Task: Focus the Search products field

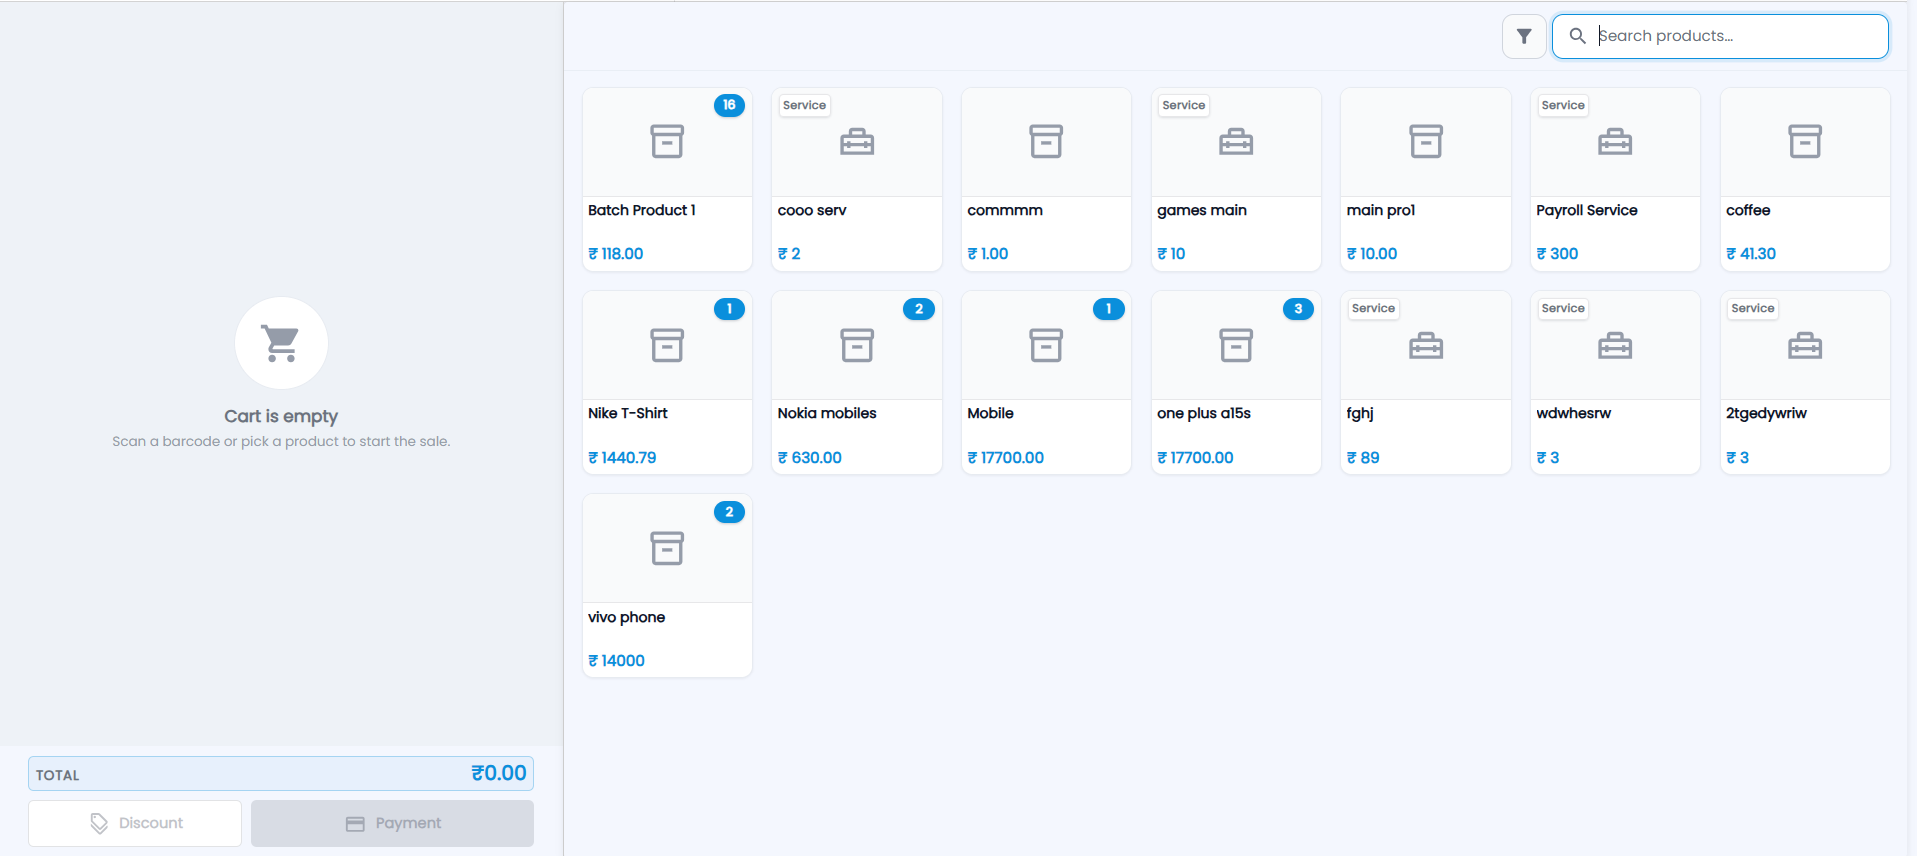Action: point(1720,36)
